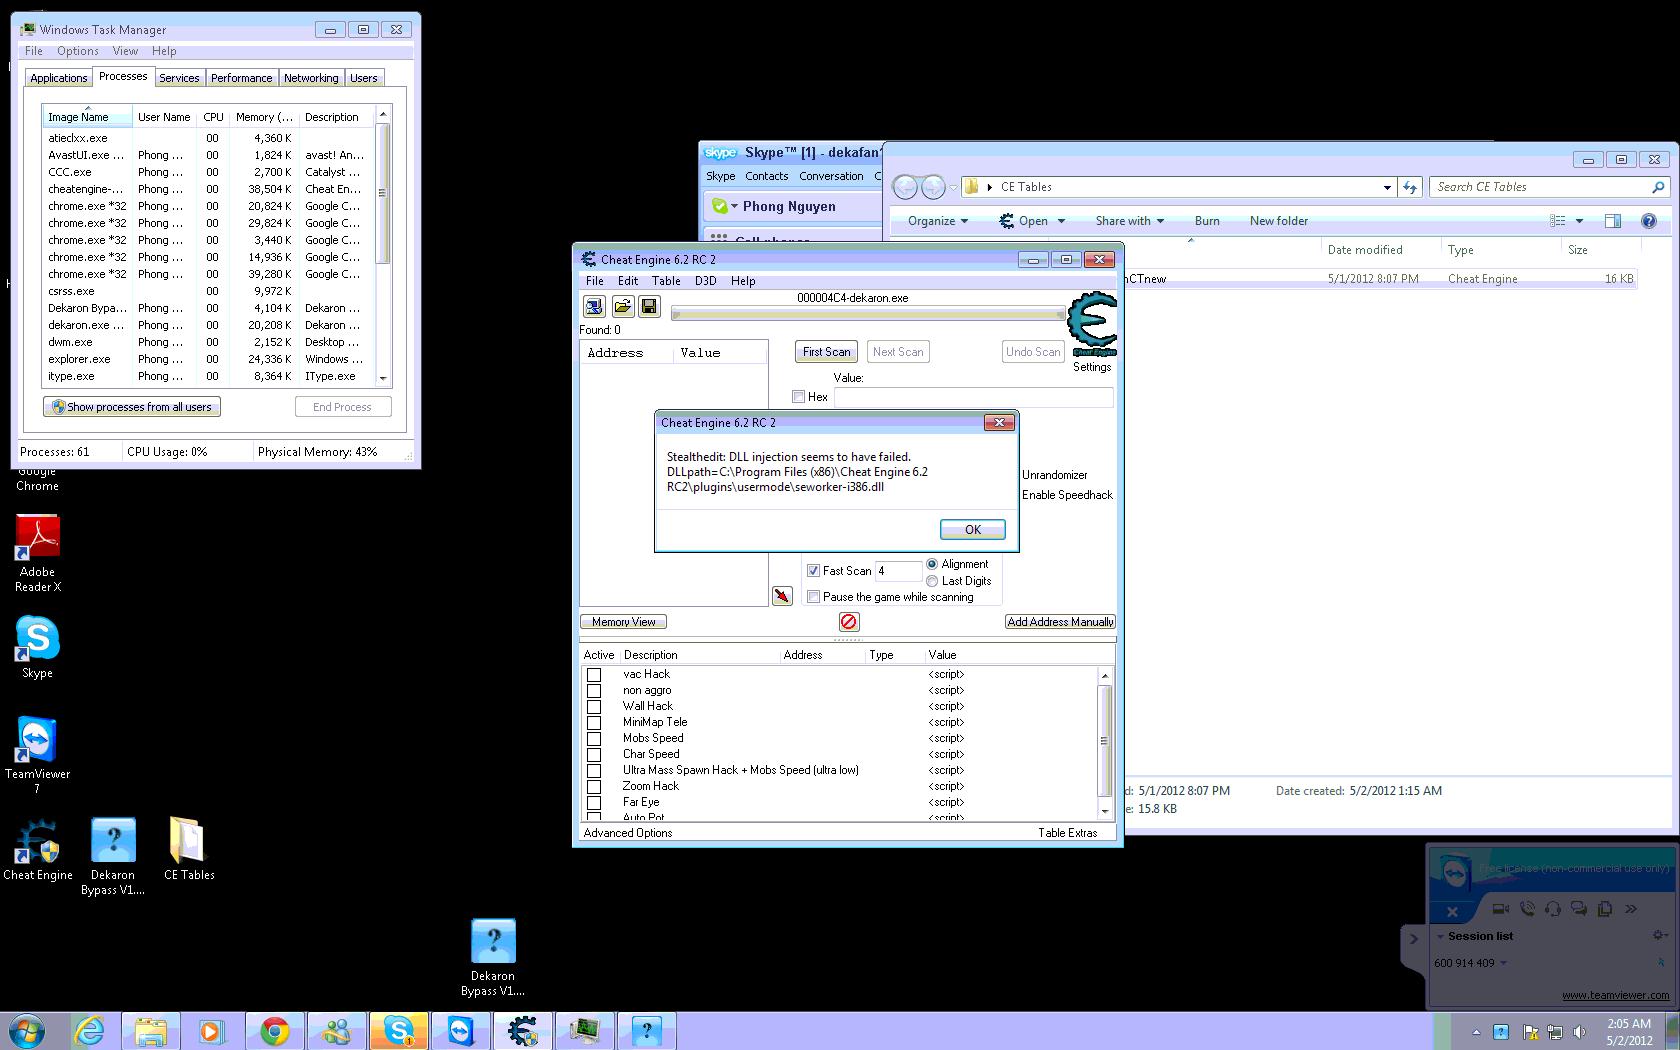
Task: Open the Skype desktop shortcut
Action: pos(37,647)
